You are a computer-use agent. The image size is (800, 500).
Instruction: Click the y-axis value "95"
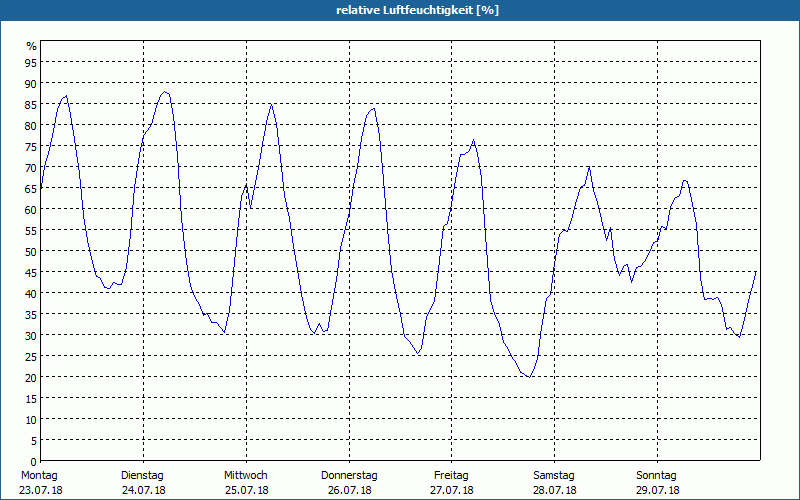(31, 62)
